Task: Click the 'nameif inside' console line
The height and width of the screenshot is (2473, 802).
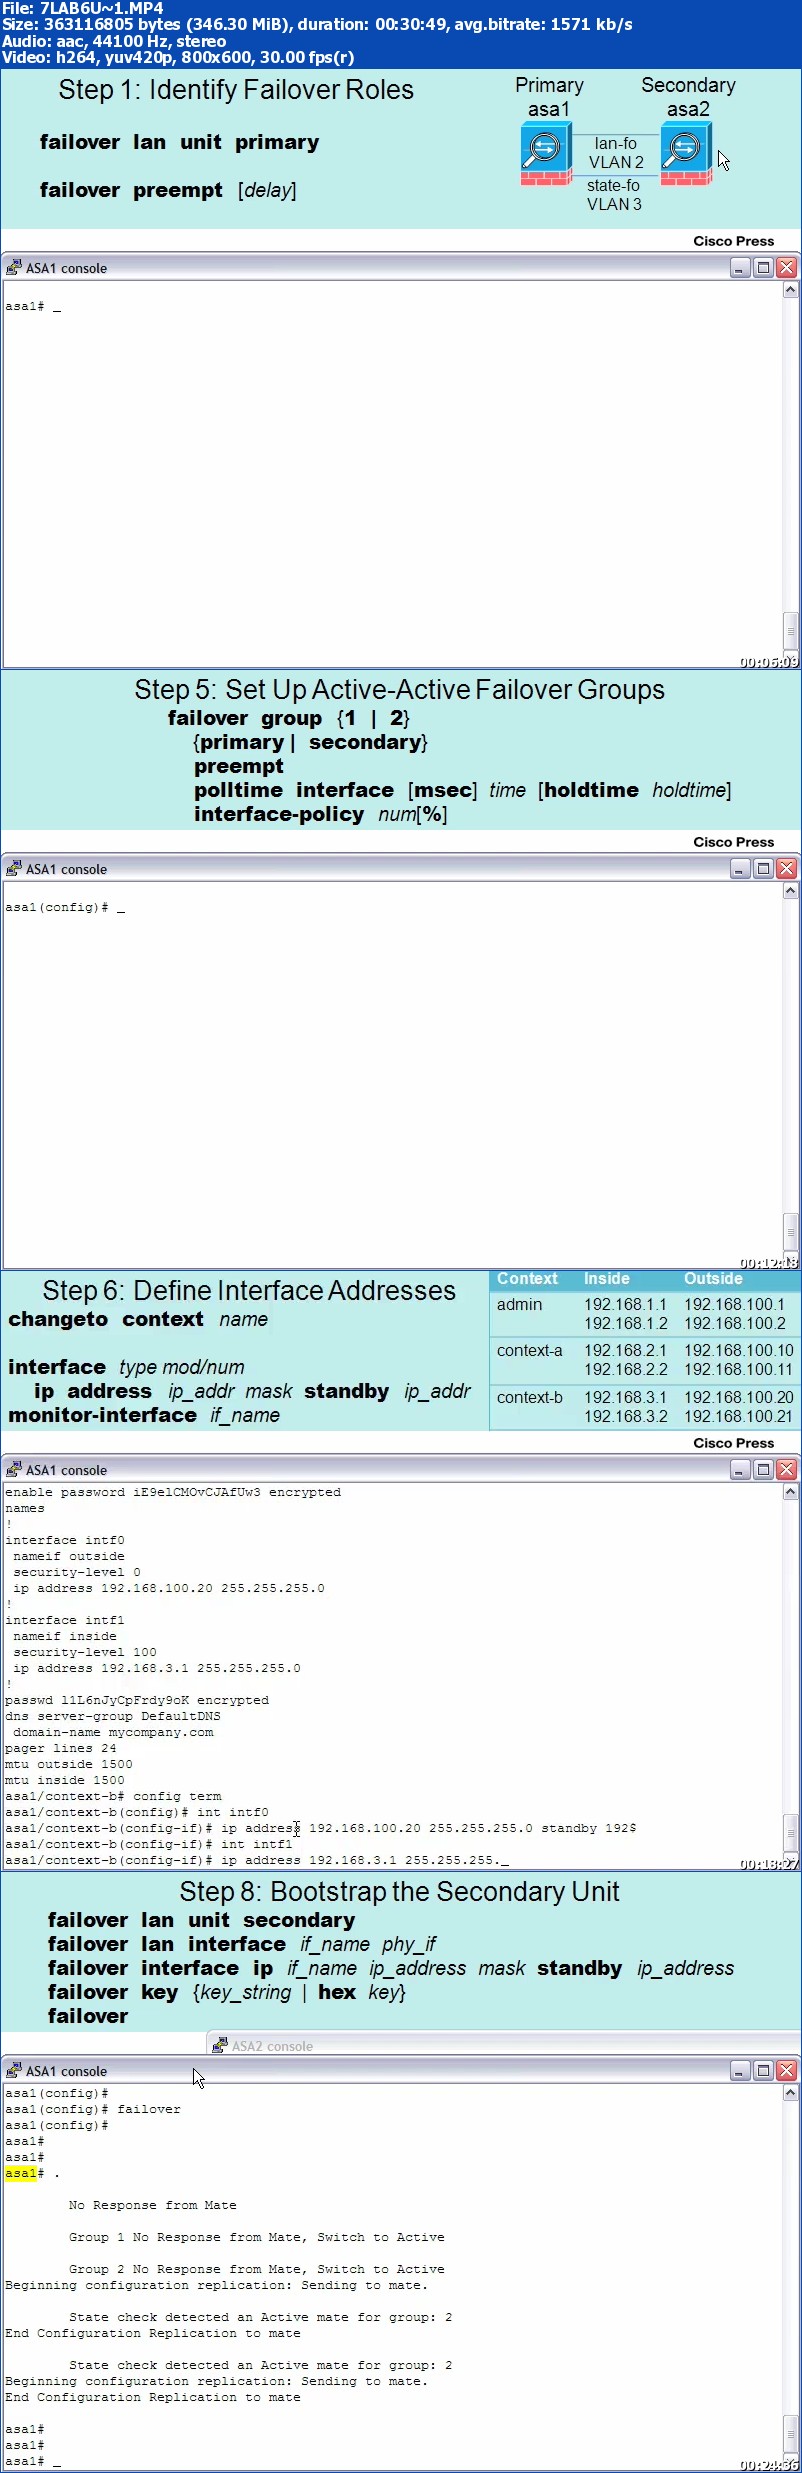Action: point(65,1636)
